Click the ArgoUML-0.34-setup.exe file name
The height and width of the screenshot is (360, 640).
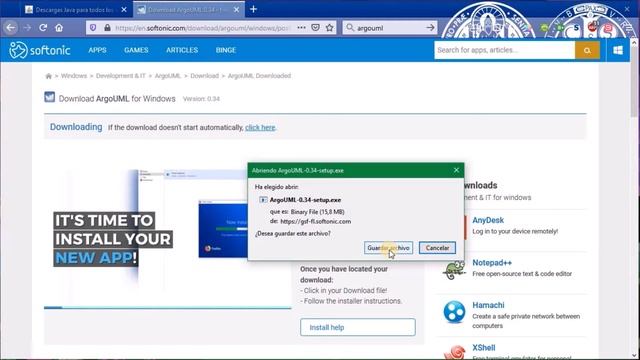pyautogui.click(x=305, y=200)
